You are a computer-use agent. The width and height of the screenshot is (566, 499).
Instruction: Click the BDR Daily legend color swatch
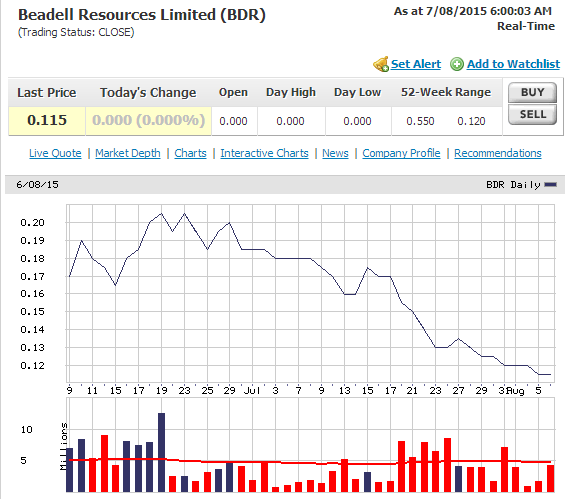(550, 185)
